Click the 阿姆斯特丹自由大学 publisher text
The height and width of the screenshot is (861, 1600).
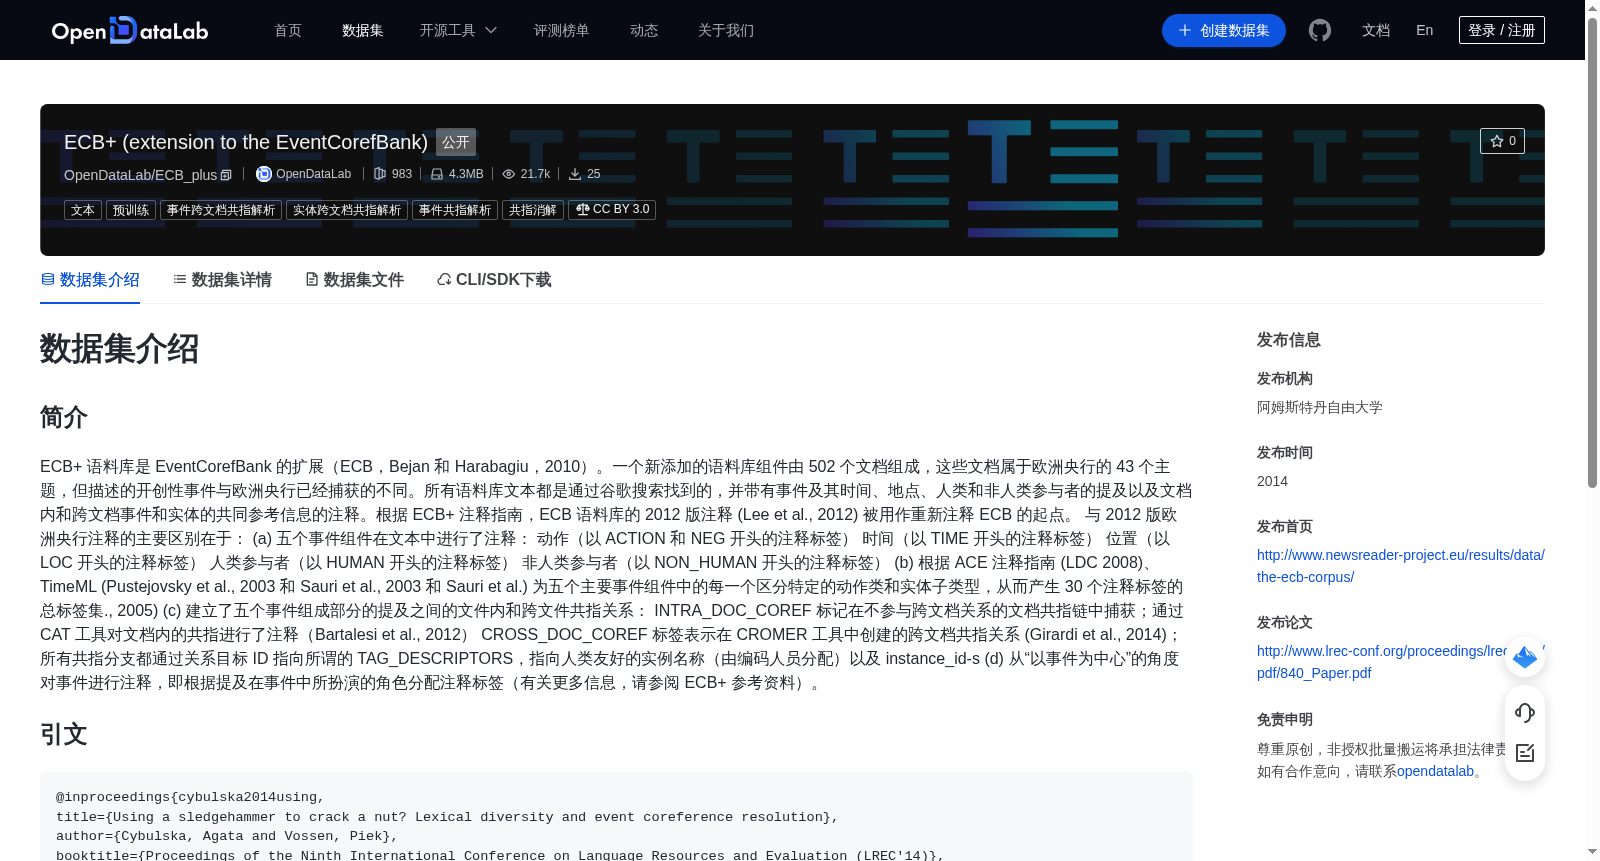point(1319,407)
